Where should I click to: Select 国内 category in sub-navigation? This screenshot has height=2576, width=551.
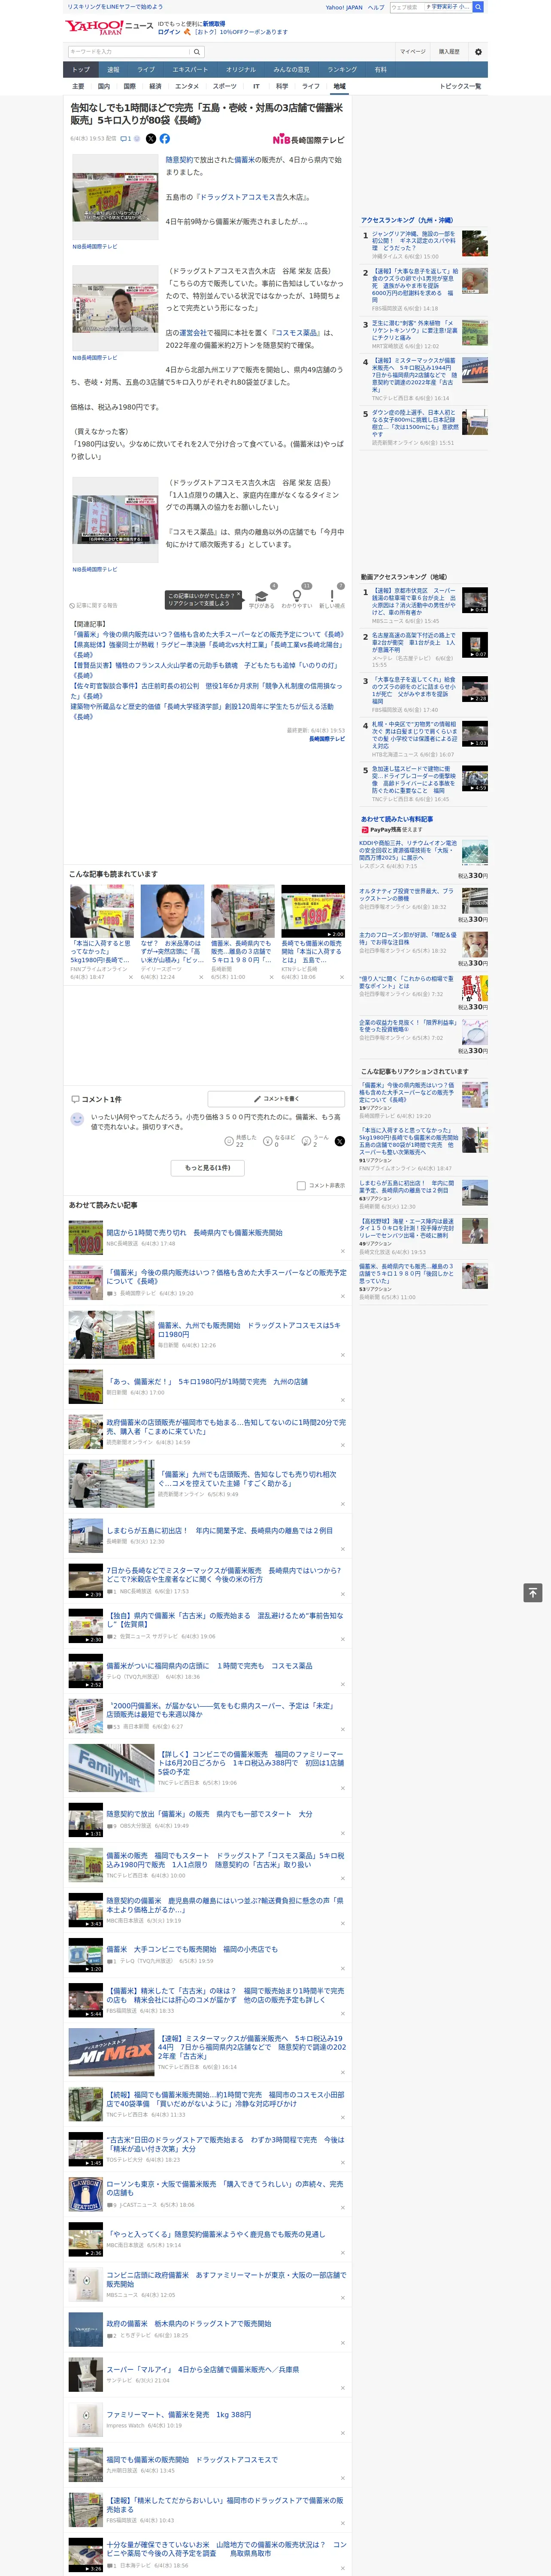click(x=104, y=86)
